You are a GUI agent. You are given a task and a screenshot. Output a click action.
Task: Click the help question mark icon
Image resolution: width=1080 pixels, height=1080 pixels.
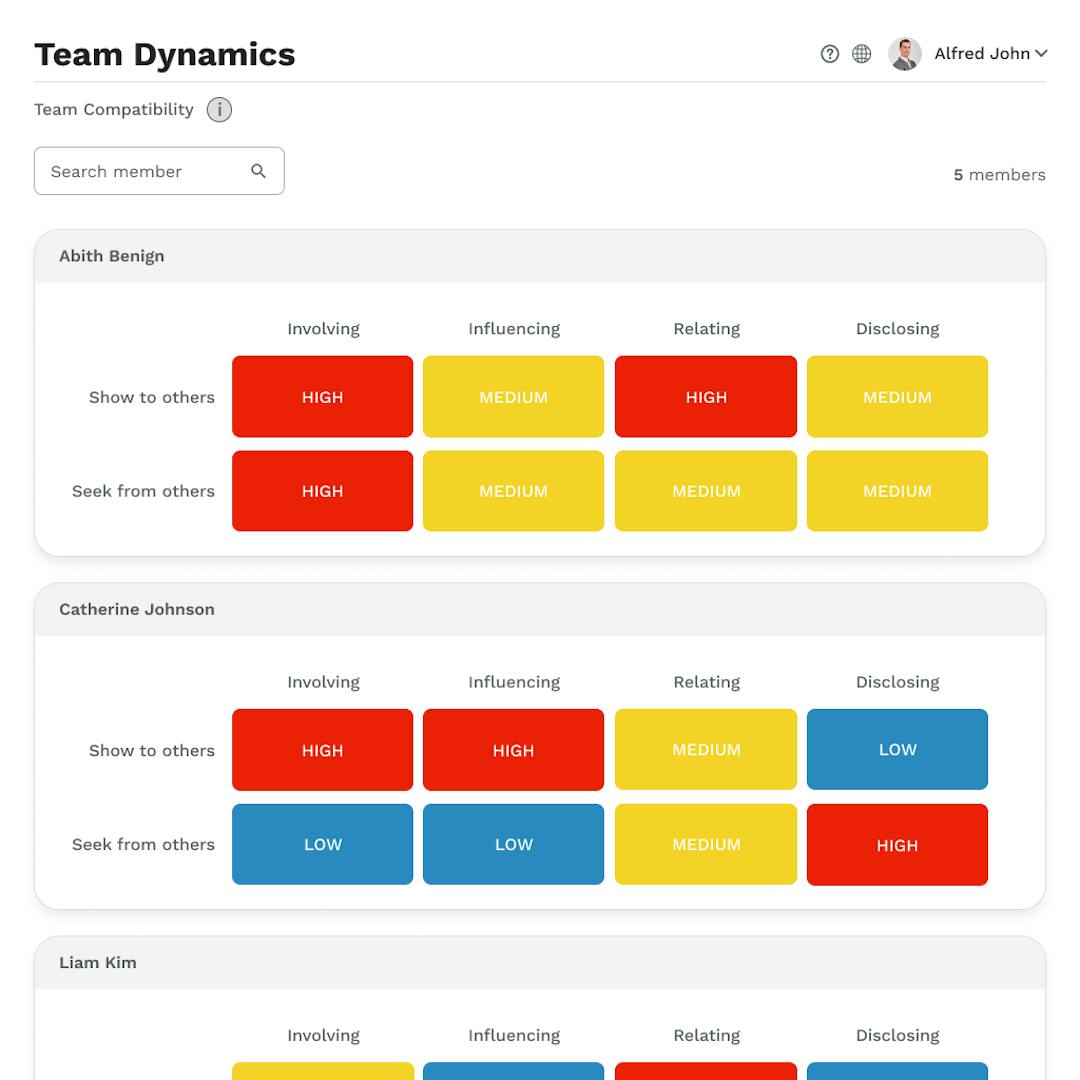829,54
